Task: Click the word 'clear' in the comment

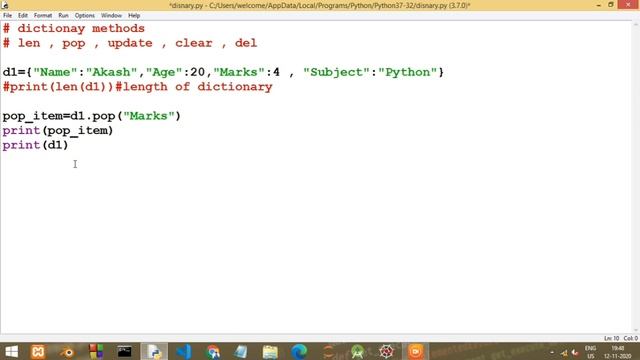Action: (x=193, y=43)
